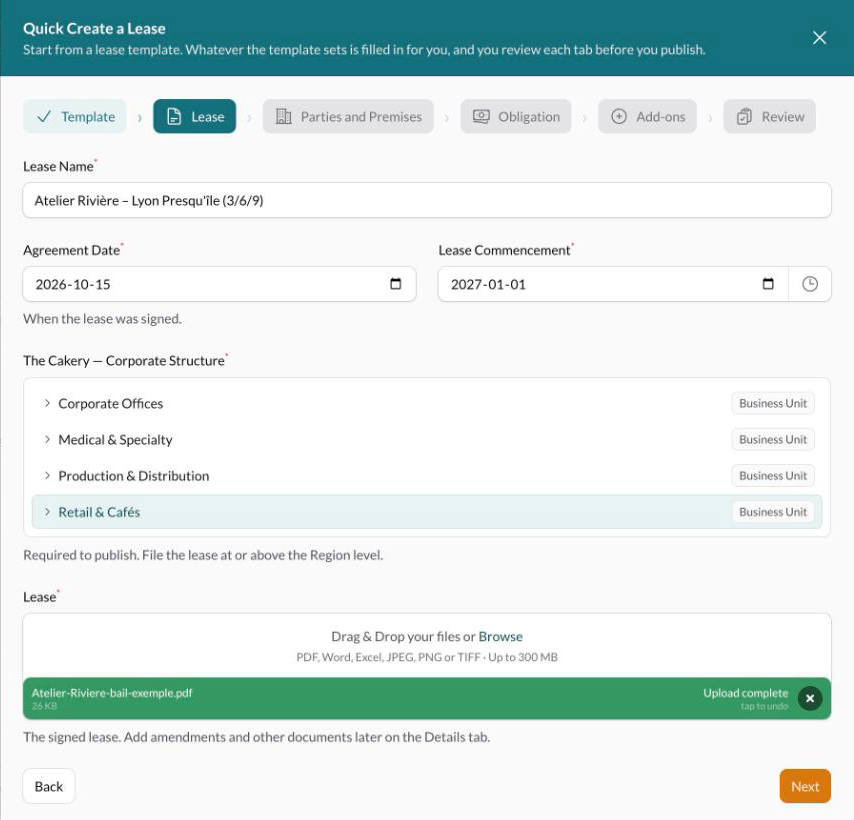The image size is (854, 820).
Task: Click the Lease Commencement date field
Action: point(613,284)
